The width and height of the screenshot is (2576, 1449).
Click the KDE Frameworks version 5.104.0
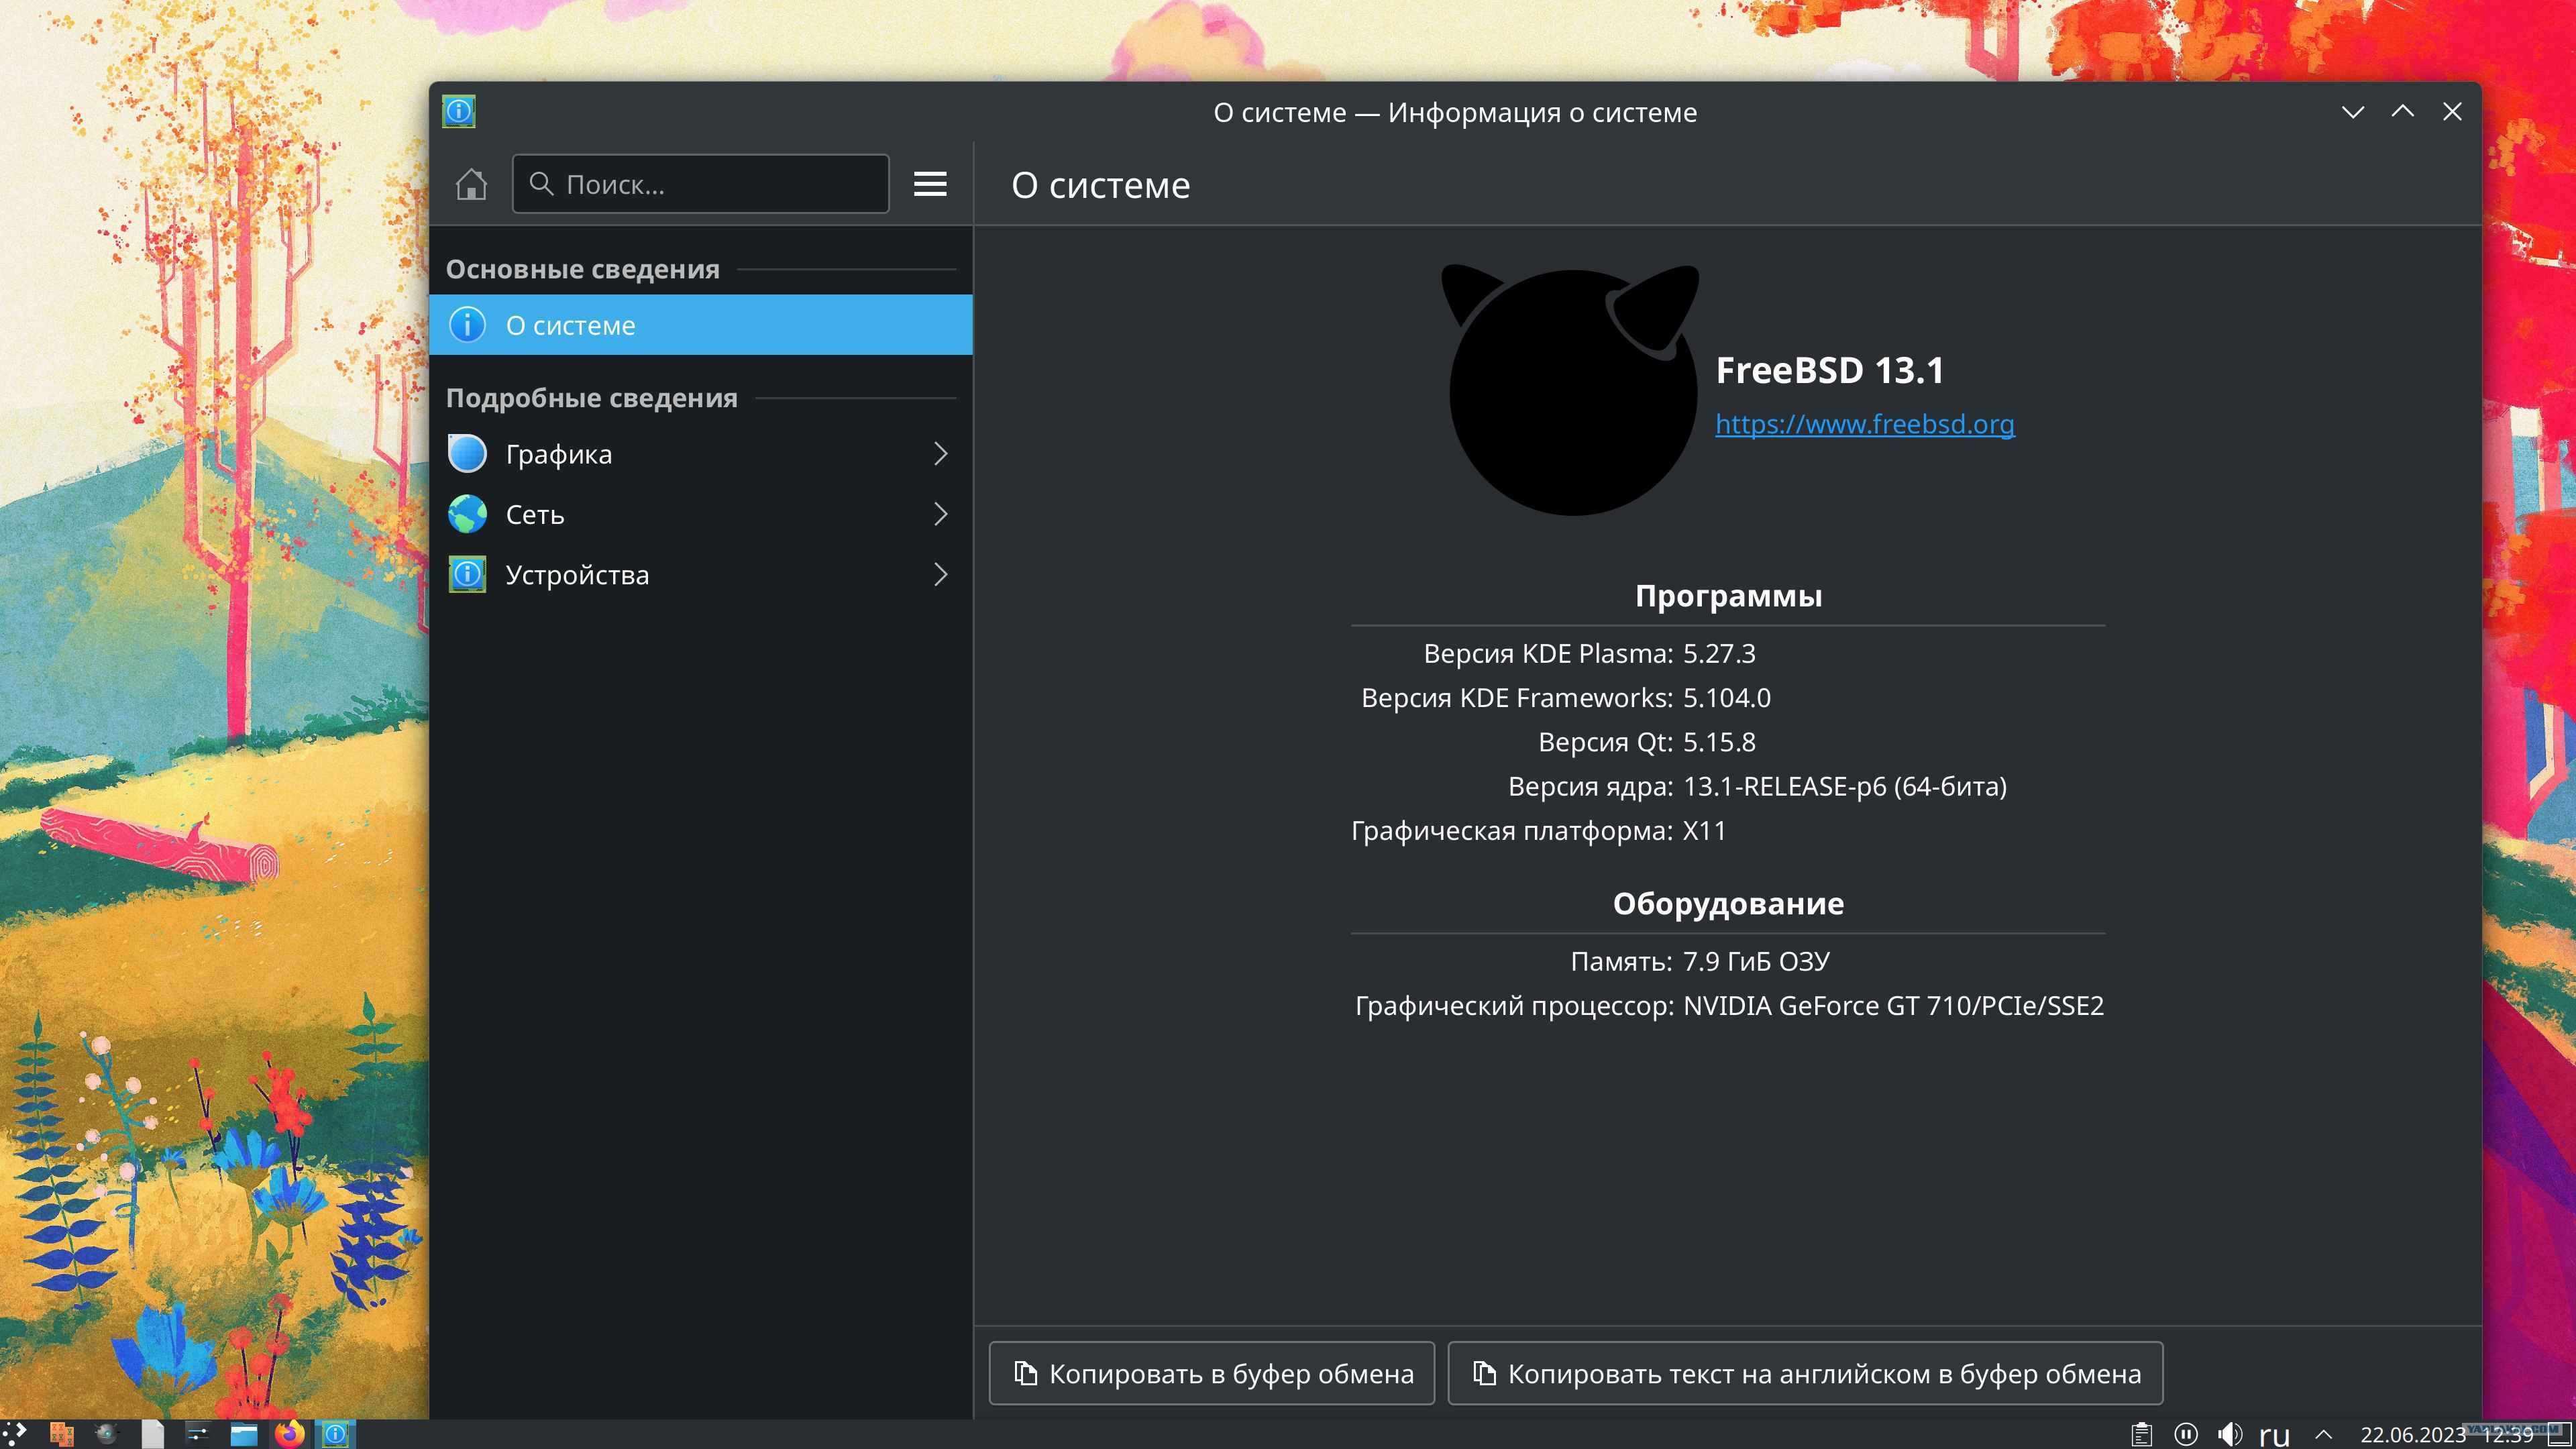tap(1727, 698)
